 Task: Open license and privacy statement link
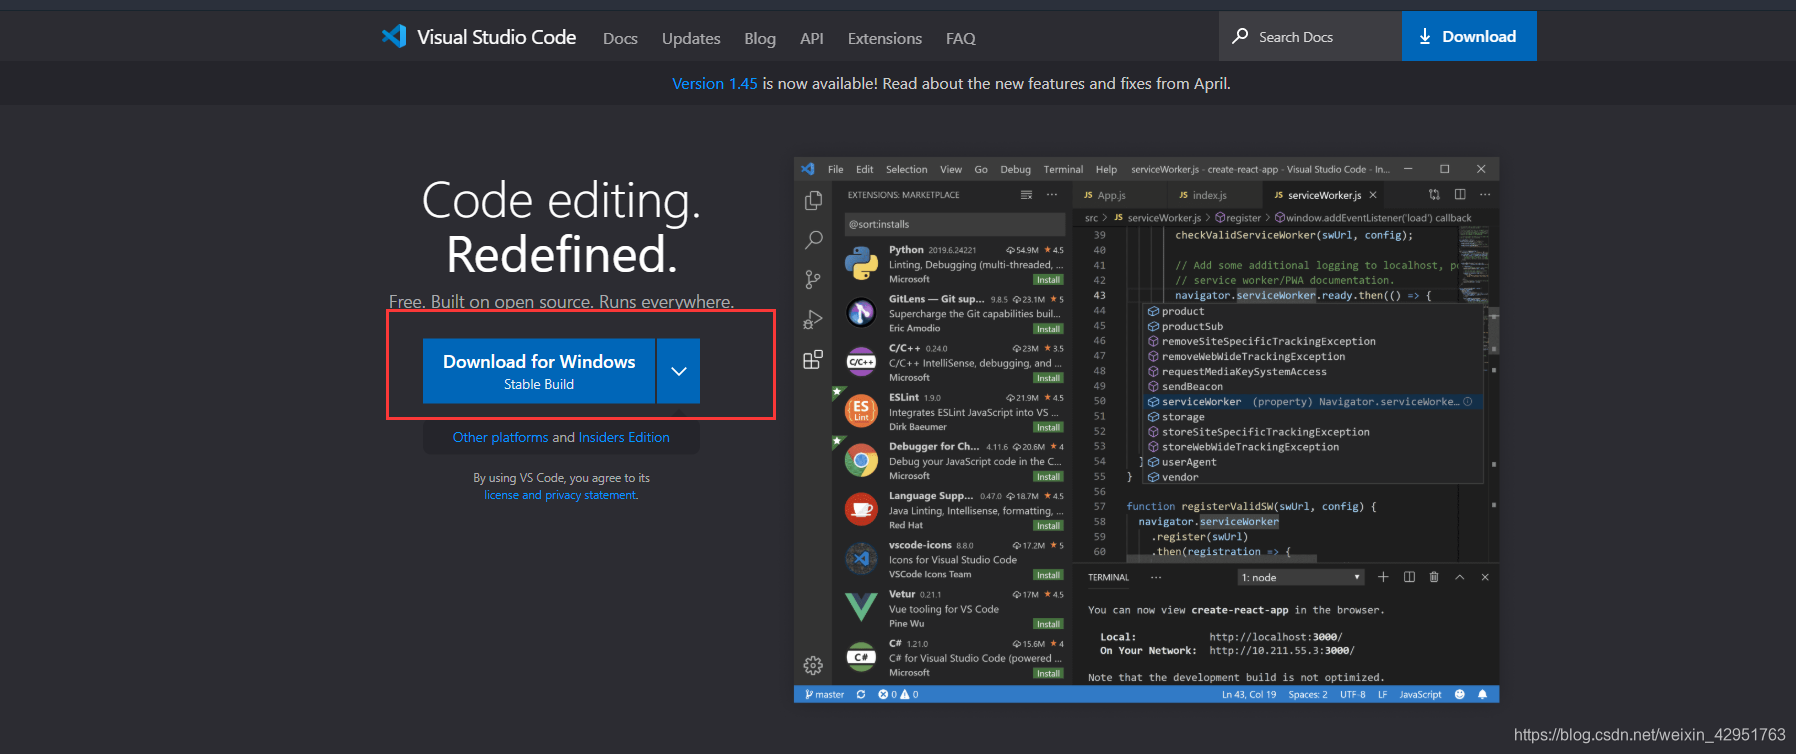point(560,495)
